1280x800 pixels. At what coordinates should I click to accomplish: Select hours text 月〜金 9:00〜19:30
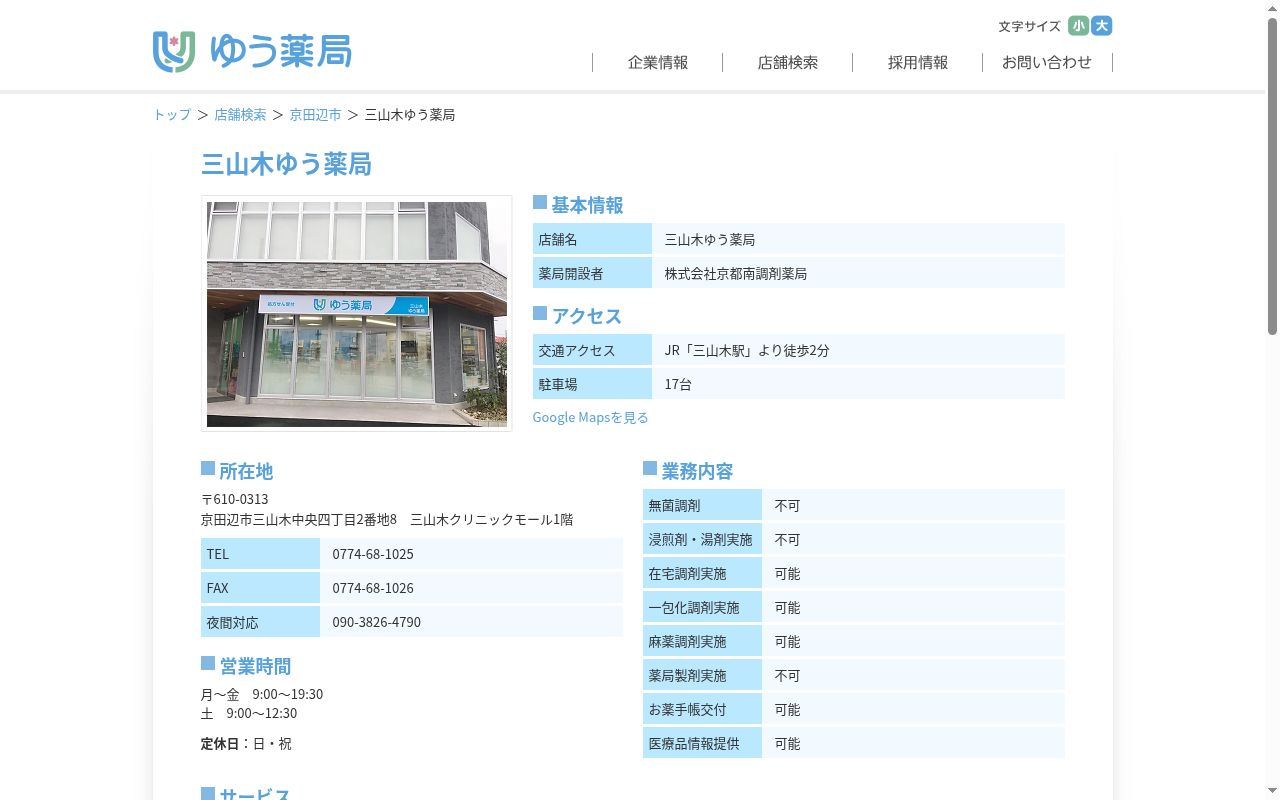[x=262, y=694]
